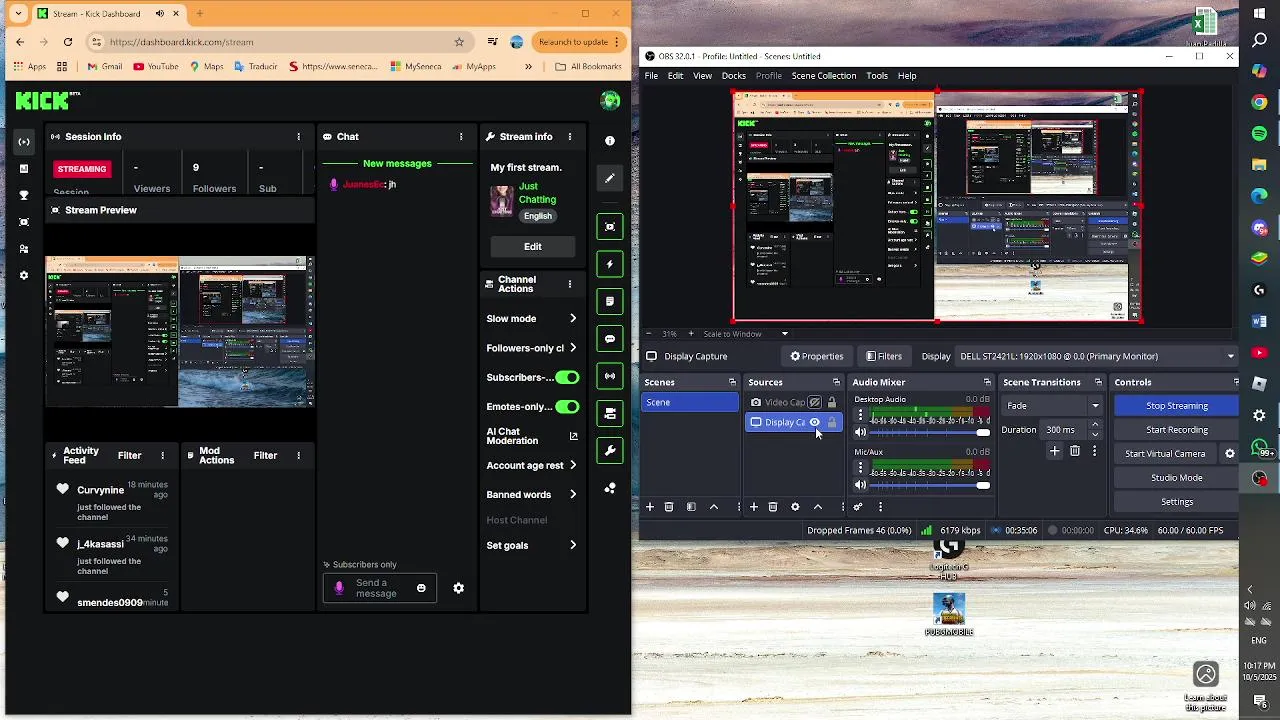Click the info icon in Kick right rail

coord(610,141)
